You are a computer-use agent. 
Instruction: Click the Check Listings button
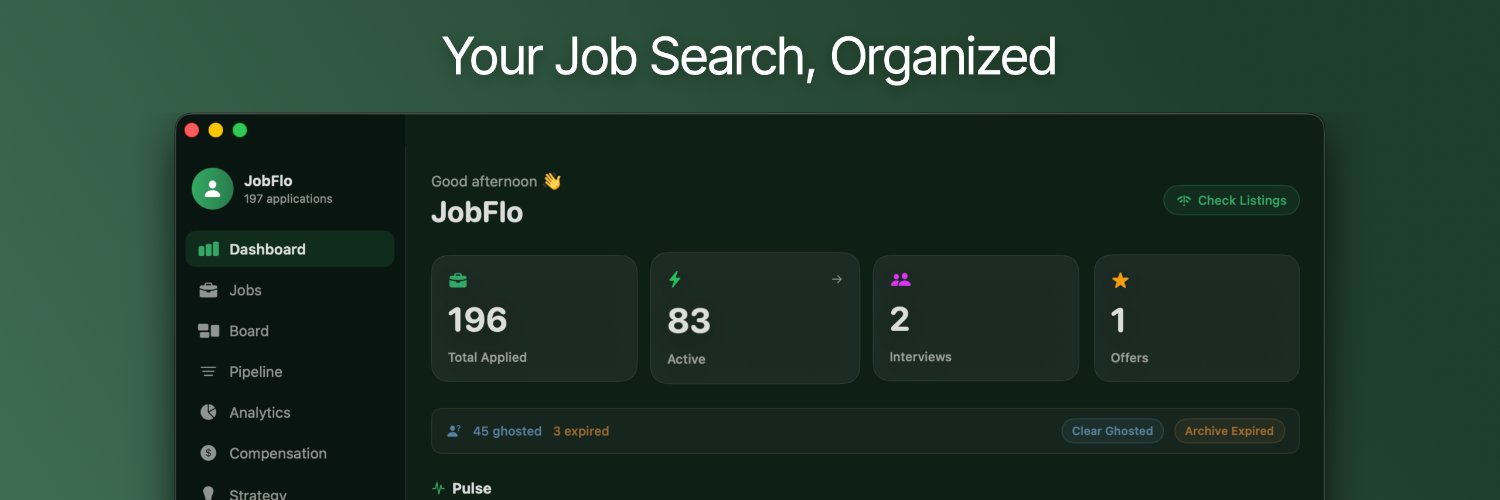[x=1231, y=200]
